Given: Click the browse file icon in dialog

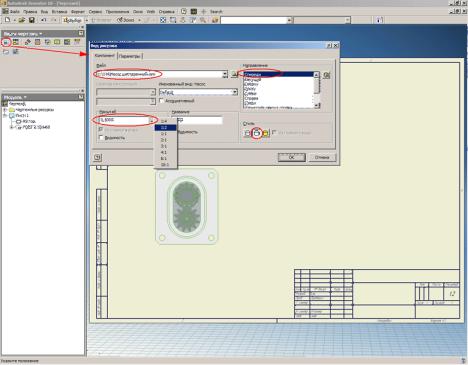Looking at the screenshot, I should pyautogui.click(x=234, y=74).
